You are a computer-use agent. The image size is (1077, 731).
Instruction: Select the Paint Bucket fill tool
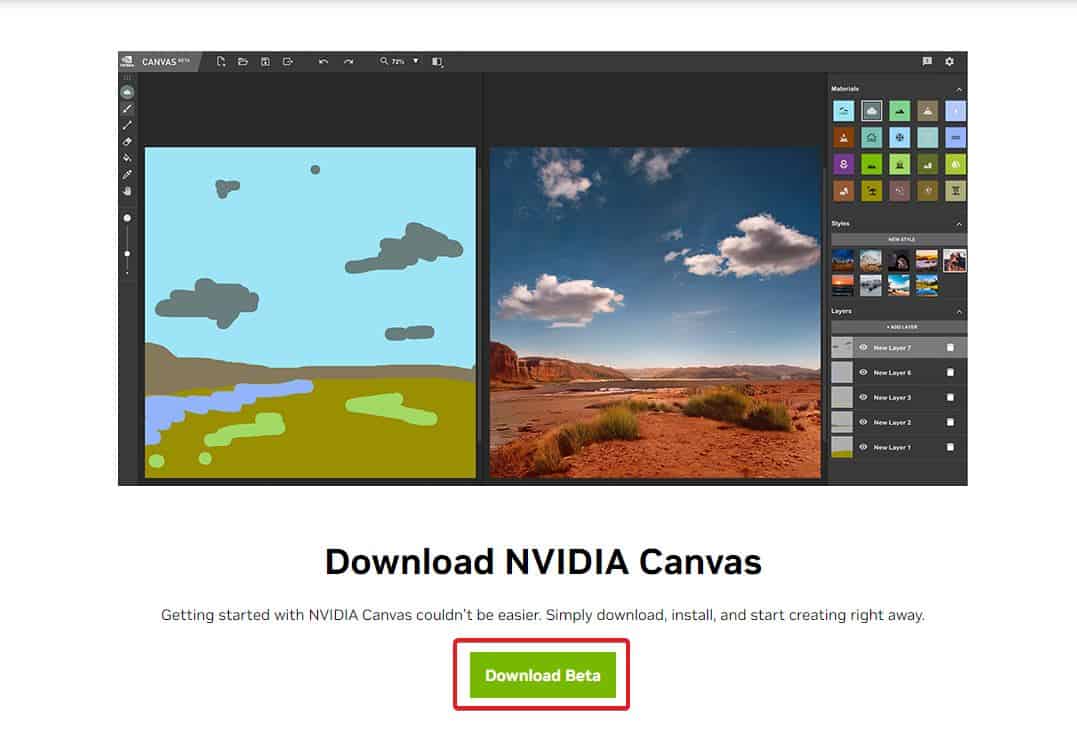pos(127,157)
